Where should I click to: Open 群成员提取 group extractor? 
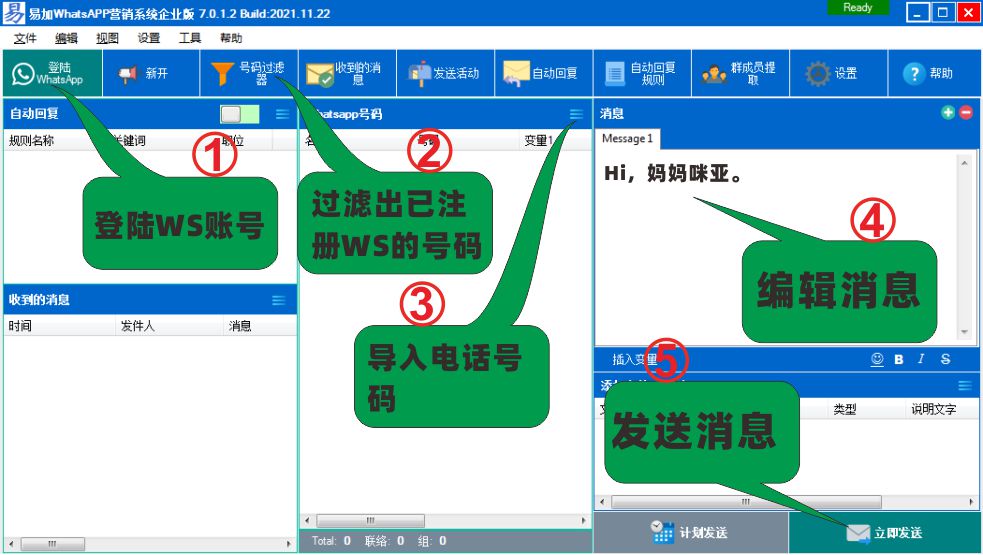[x=740, y=73]
